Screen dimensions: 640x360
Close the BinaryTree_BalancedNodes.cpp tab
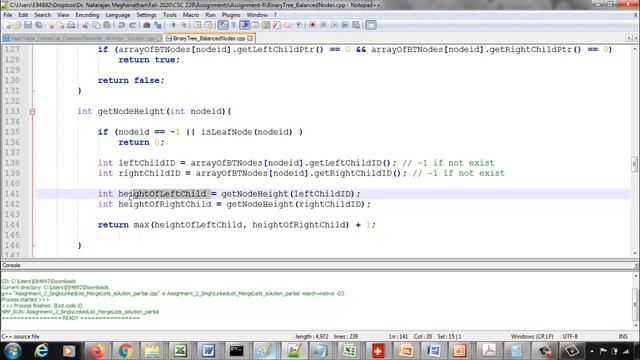[250, 38]
